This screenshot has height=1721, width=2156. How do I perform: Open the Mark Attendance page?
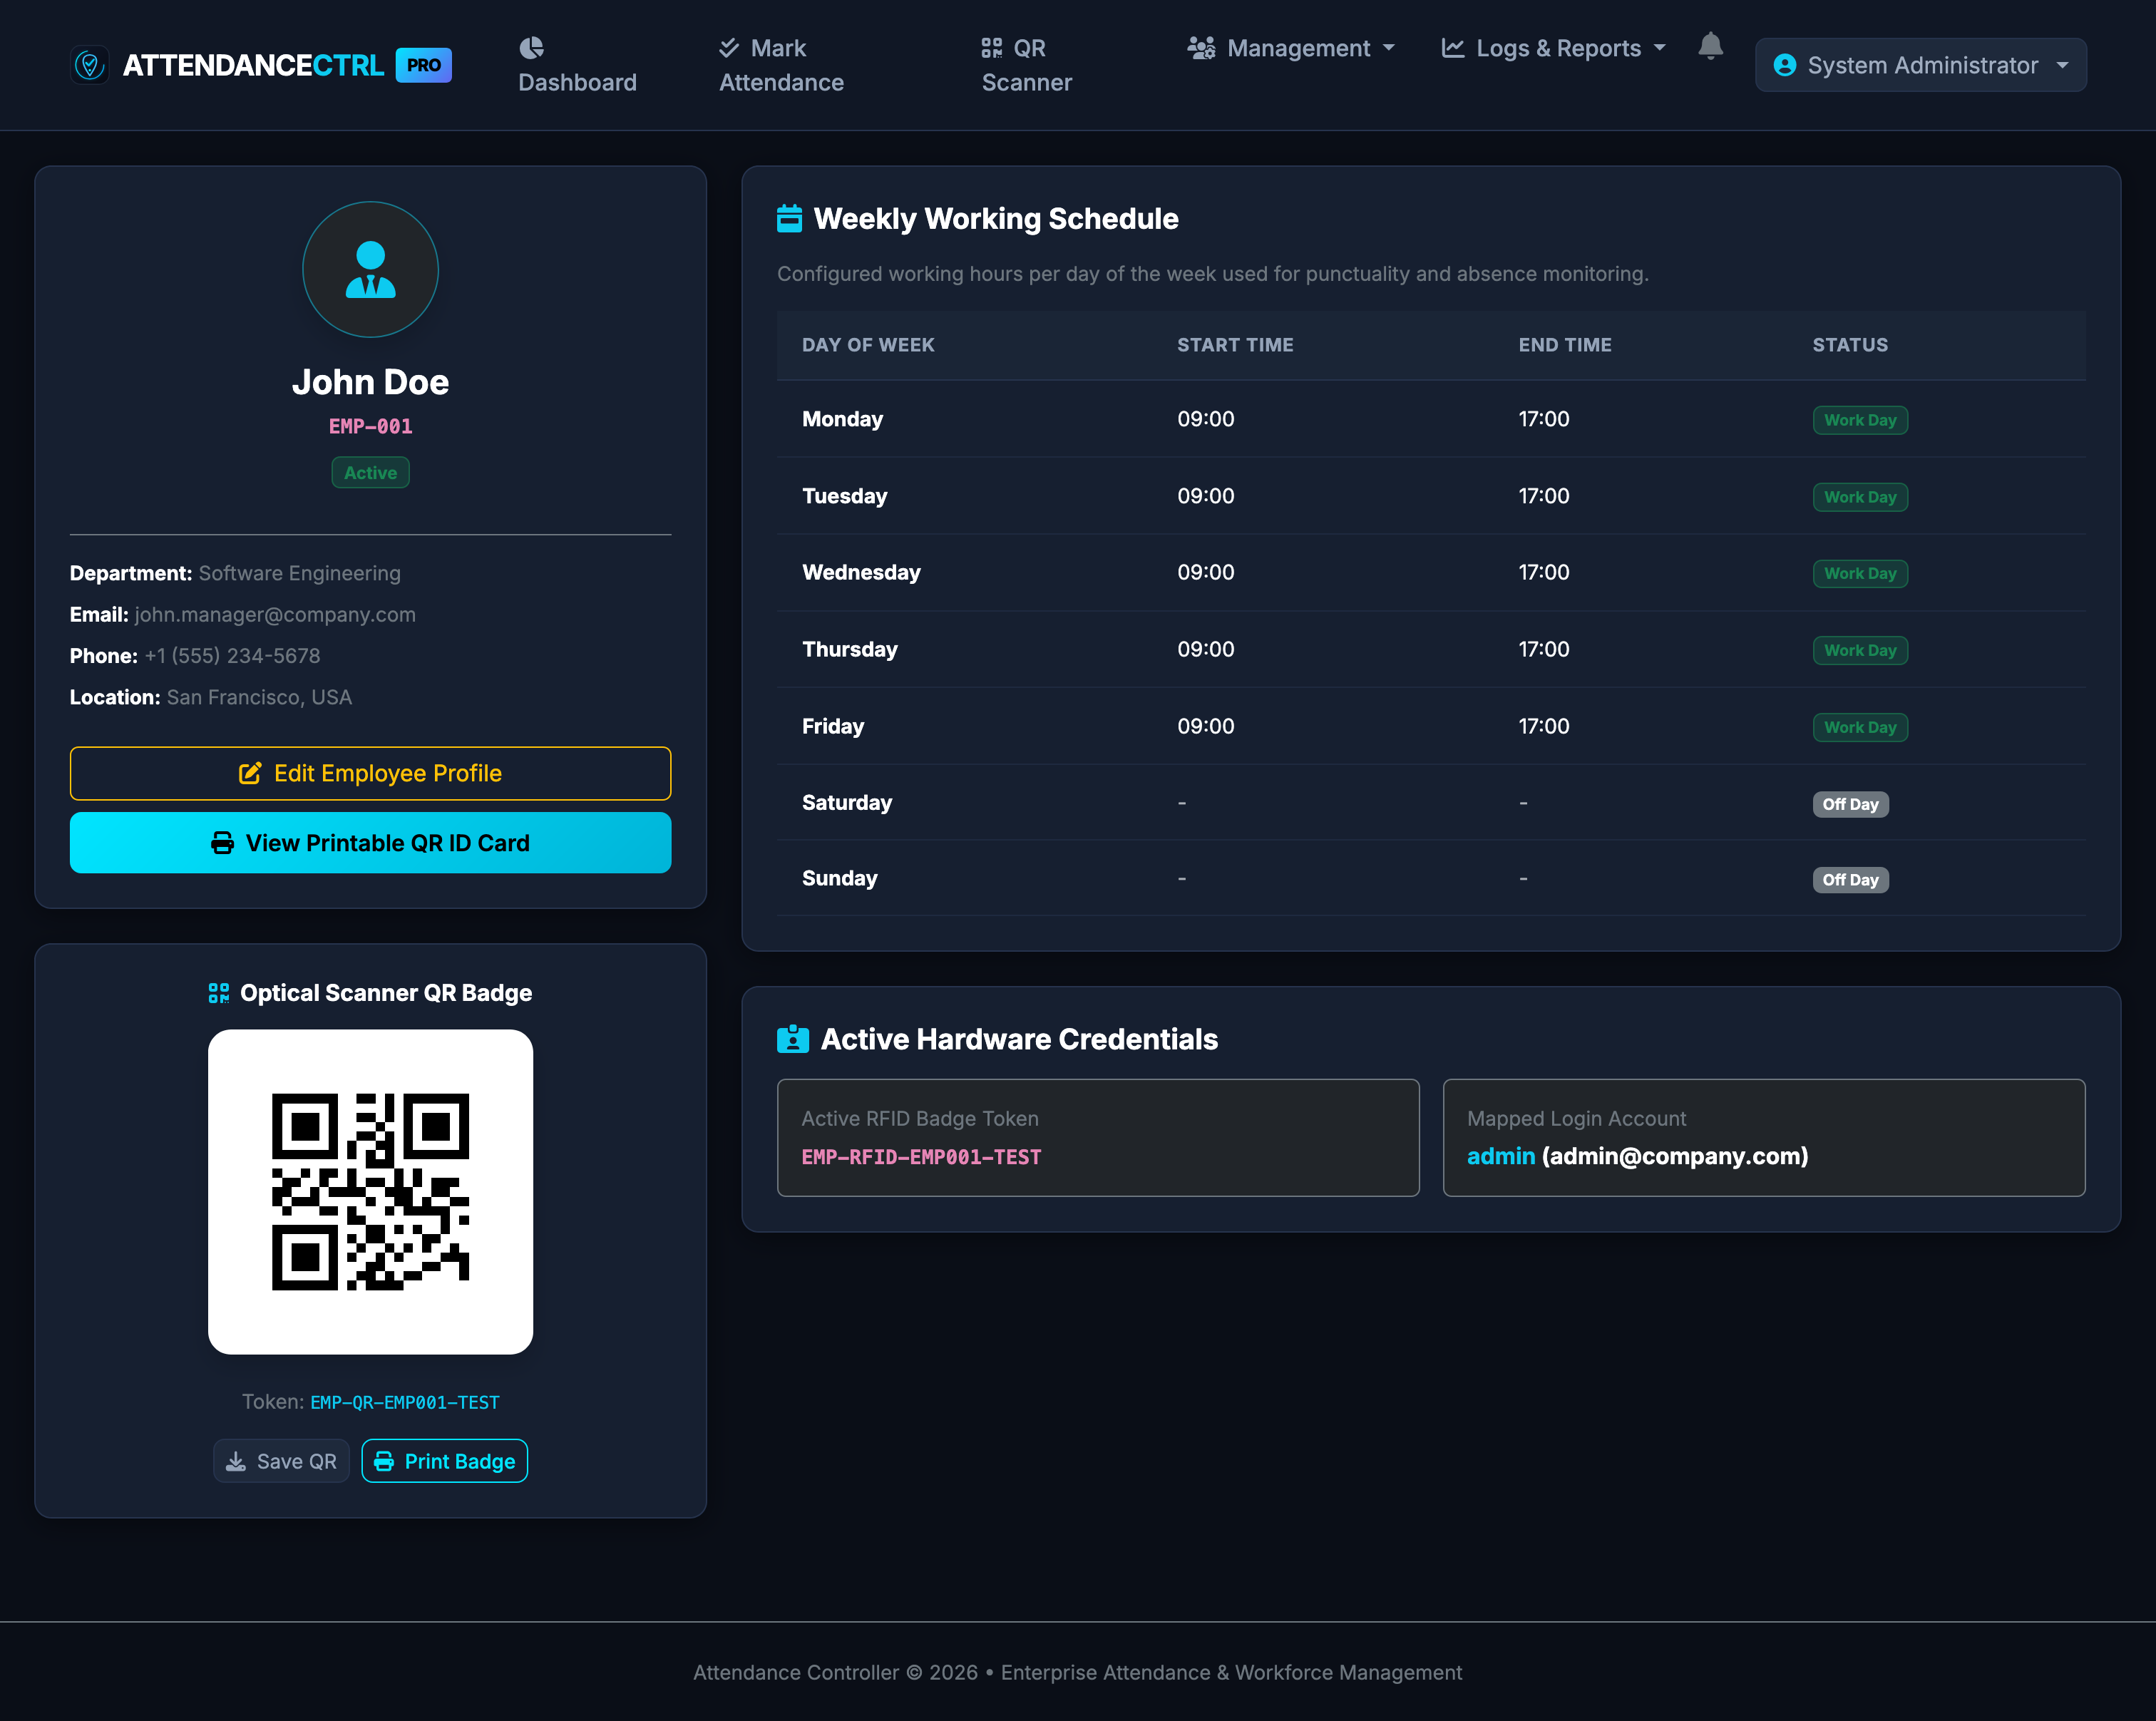(781, 65)
